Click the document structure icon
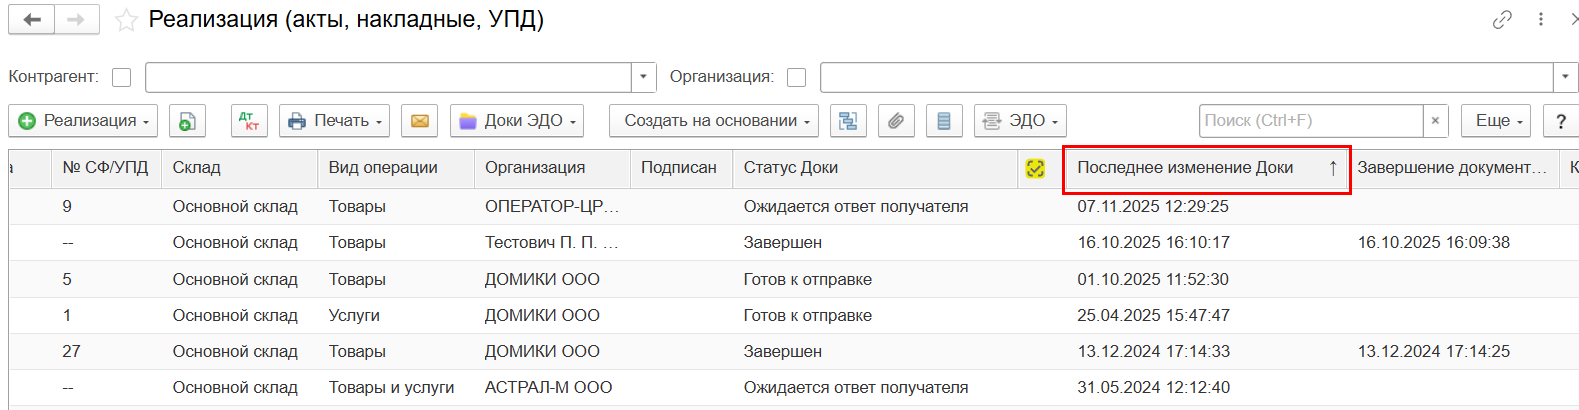 point(848,121)
